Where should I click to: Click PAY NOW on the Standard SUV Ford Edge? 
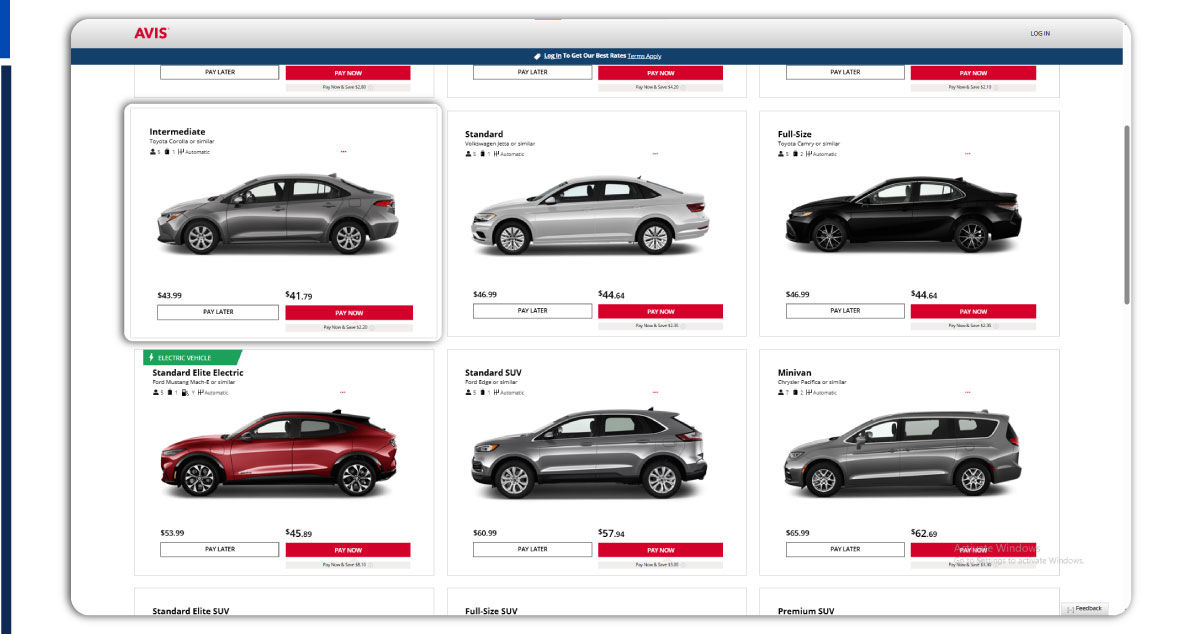pos(662,549)
